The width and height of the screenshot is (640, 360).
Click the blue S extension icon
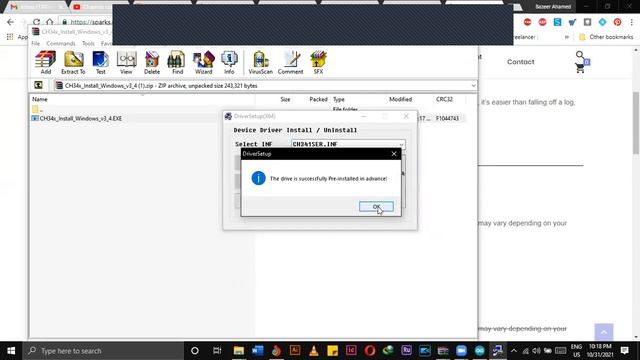[557, 22]
